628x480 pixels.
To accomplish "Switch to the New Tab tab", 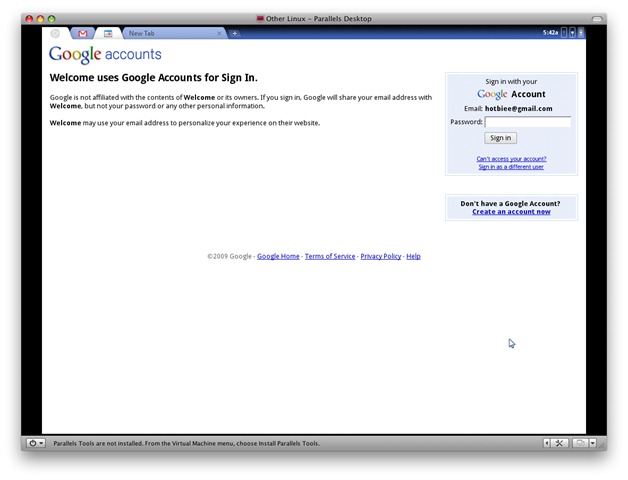I will click(x=170, y=33).
